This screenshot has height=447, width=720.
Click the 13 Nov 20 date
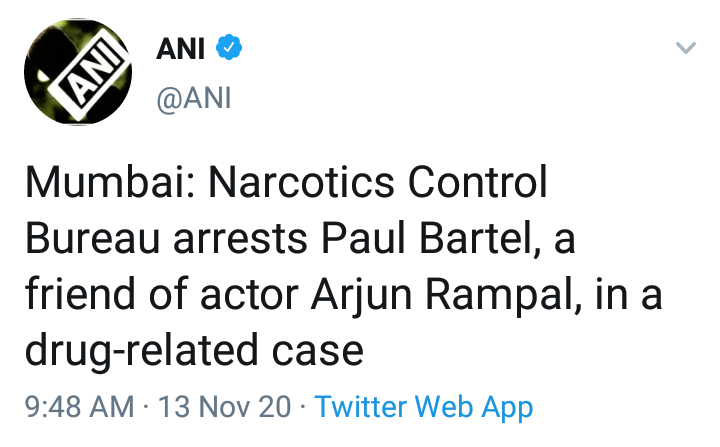[x=224, y=407]
